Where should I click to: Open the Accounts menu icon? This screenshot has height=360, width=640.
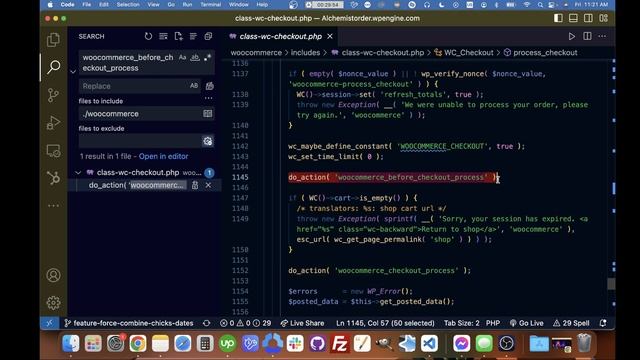coord(53,275)
